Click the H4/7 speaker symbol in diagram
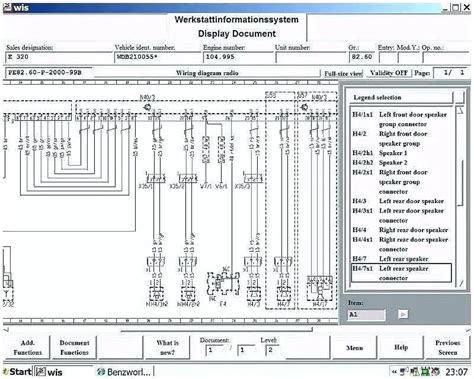Viewport: 474px width, 379px height. [284, 294]
